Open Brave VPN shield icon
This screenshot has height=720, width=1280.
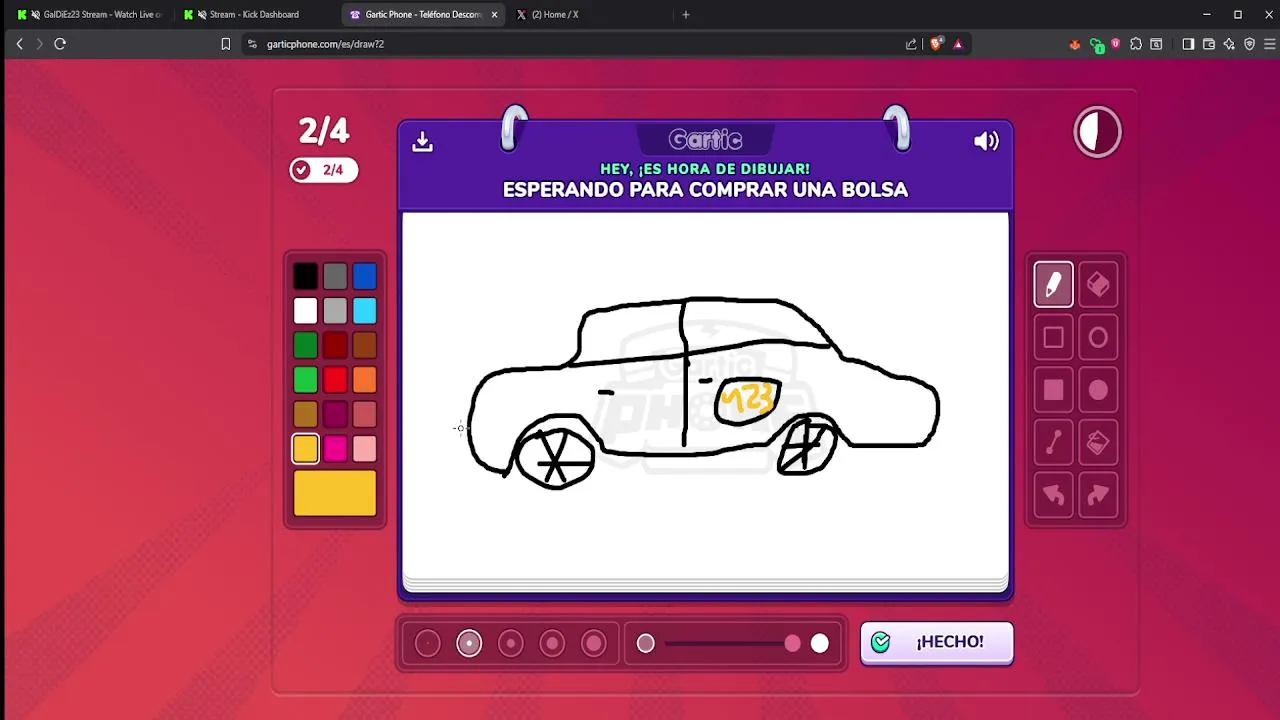[1249, 44]
